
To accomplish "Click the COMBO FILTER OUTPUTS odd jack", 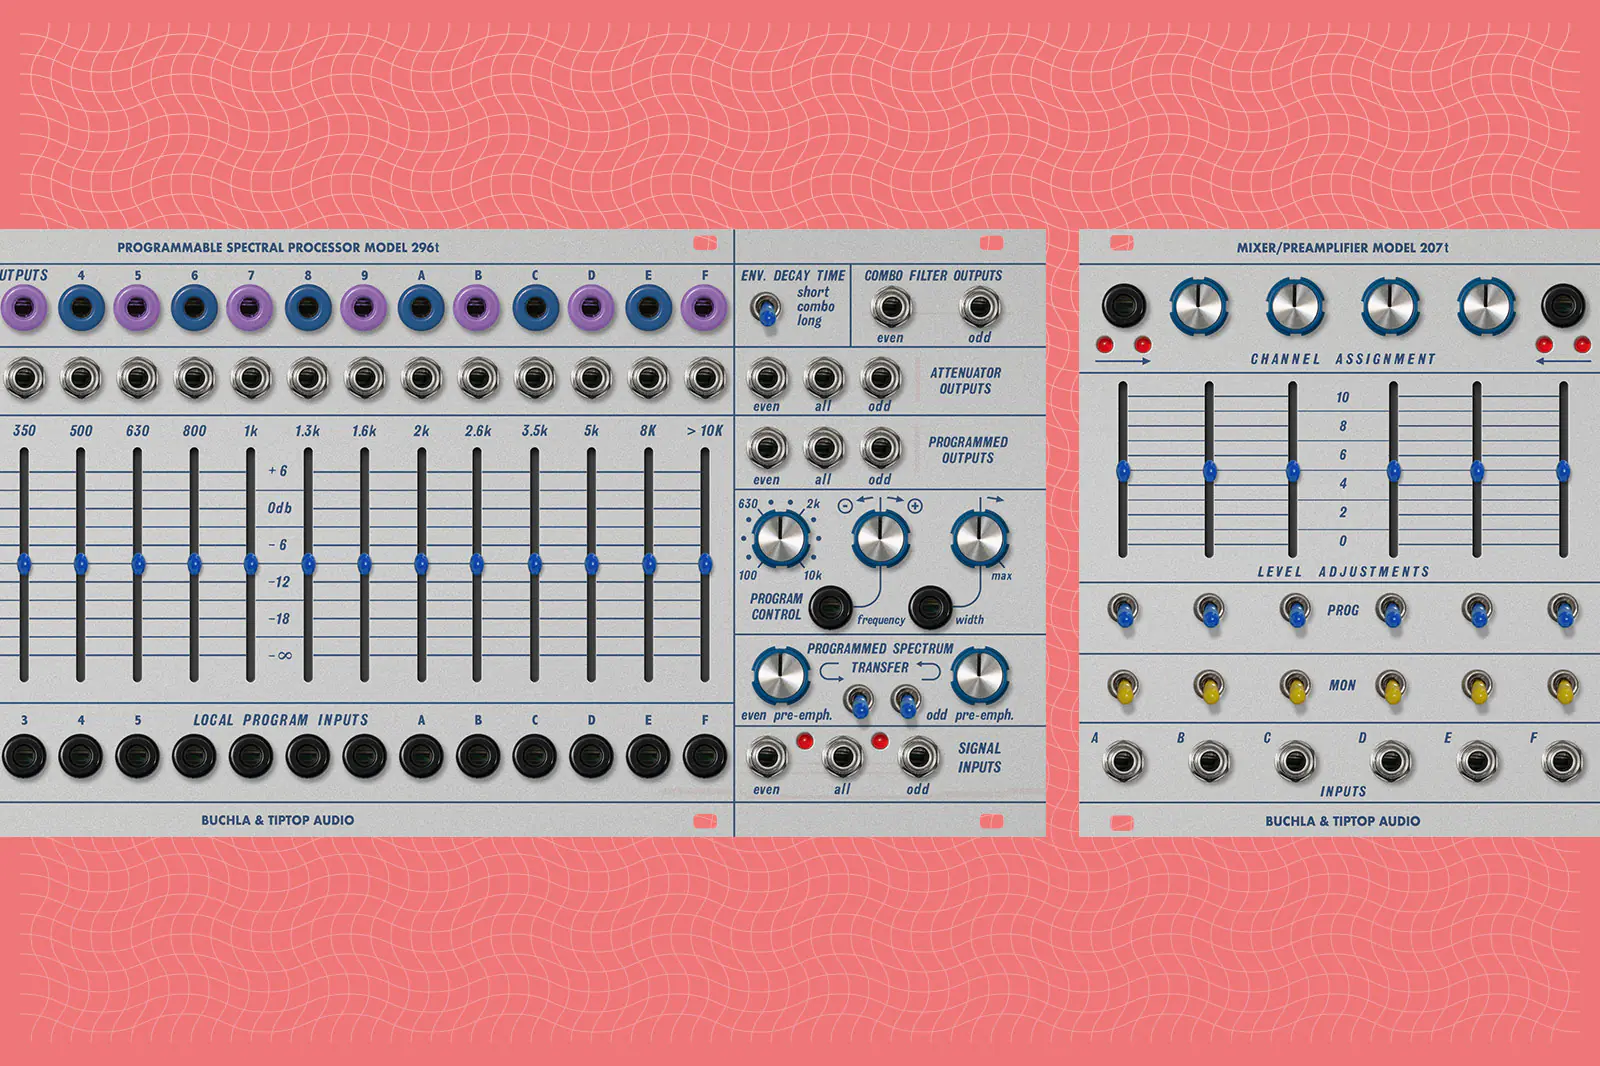I will click(979, 307).
